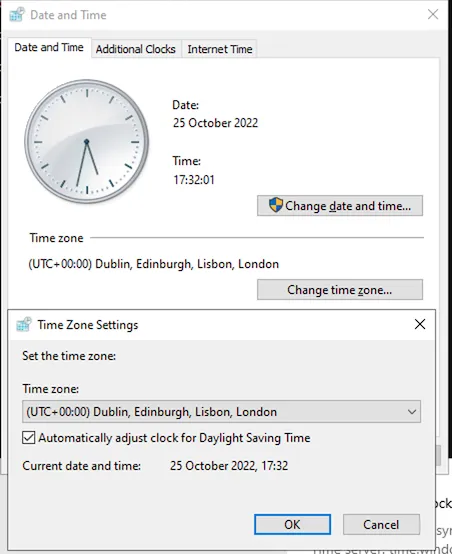Close the Date and Time window
This screenshot has height=554, width=452.
click(433, 14)
